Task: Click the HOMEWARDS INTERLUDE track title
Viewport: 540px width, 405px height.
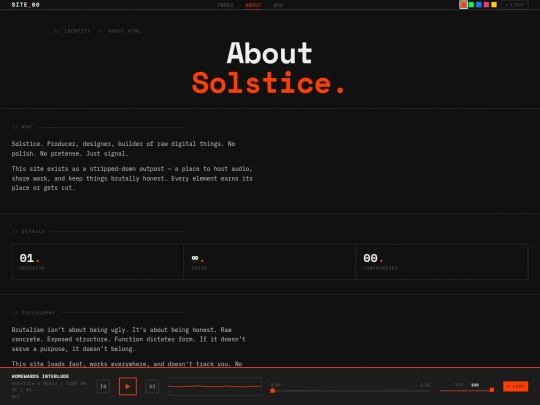Action: coord(40,376)
